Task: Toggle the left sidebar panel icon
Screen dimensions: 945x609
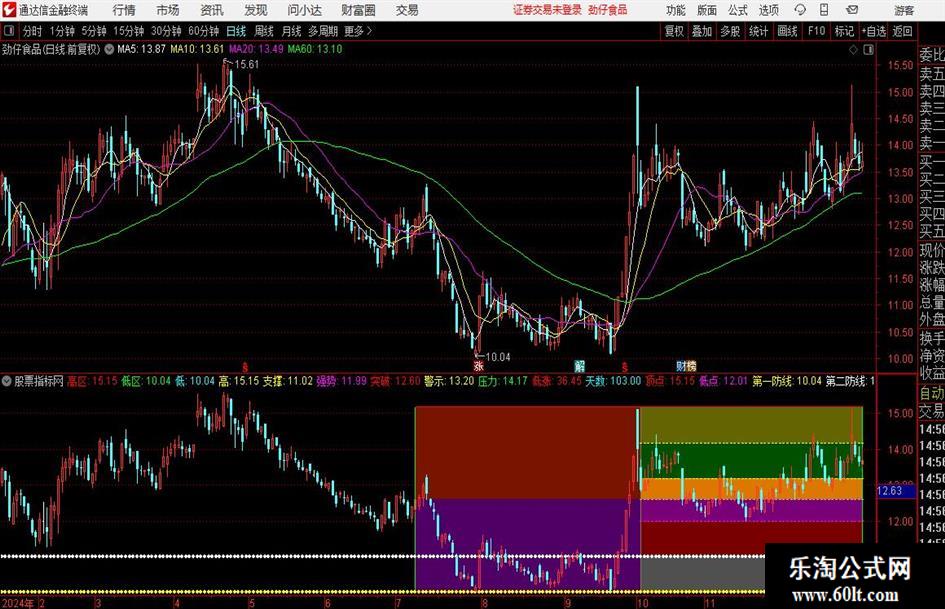Action: click(8, 31)
